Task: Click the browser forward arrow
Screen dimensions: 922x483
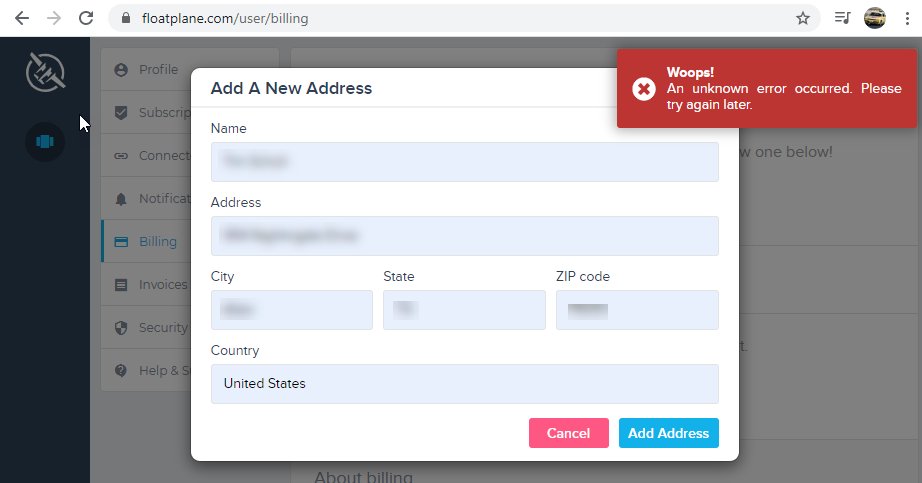Action: click(x=54, y=18)
